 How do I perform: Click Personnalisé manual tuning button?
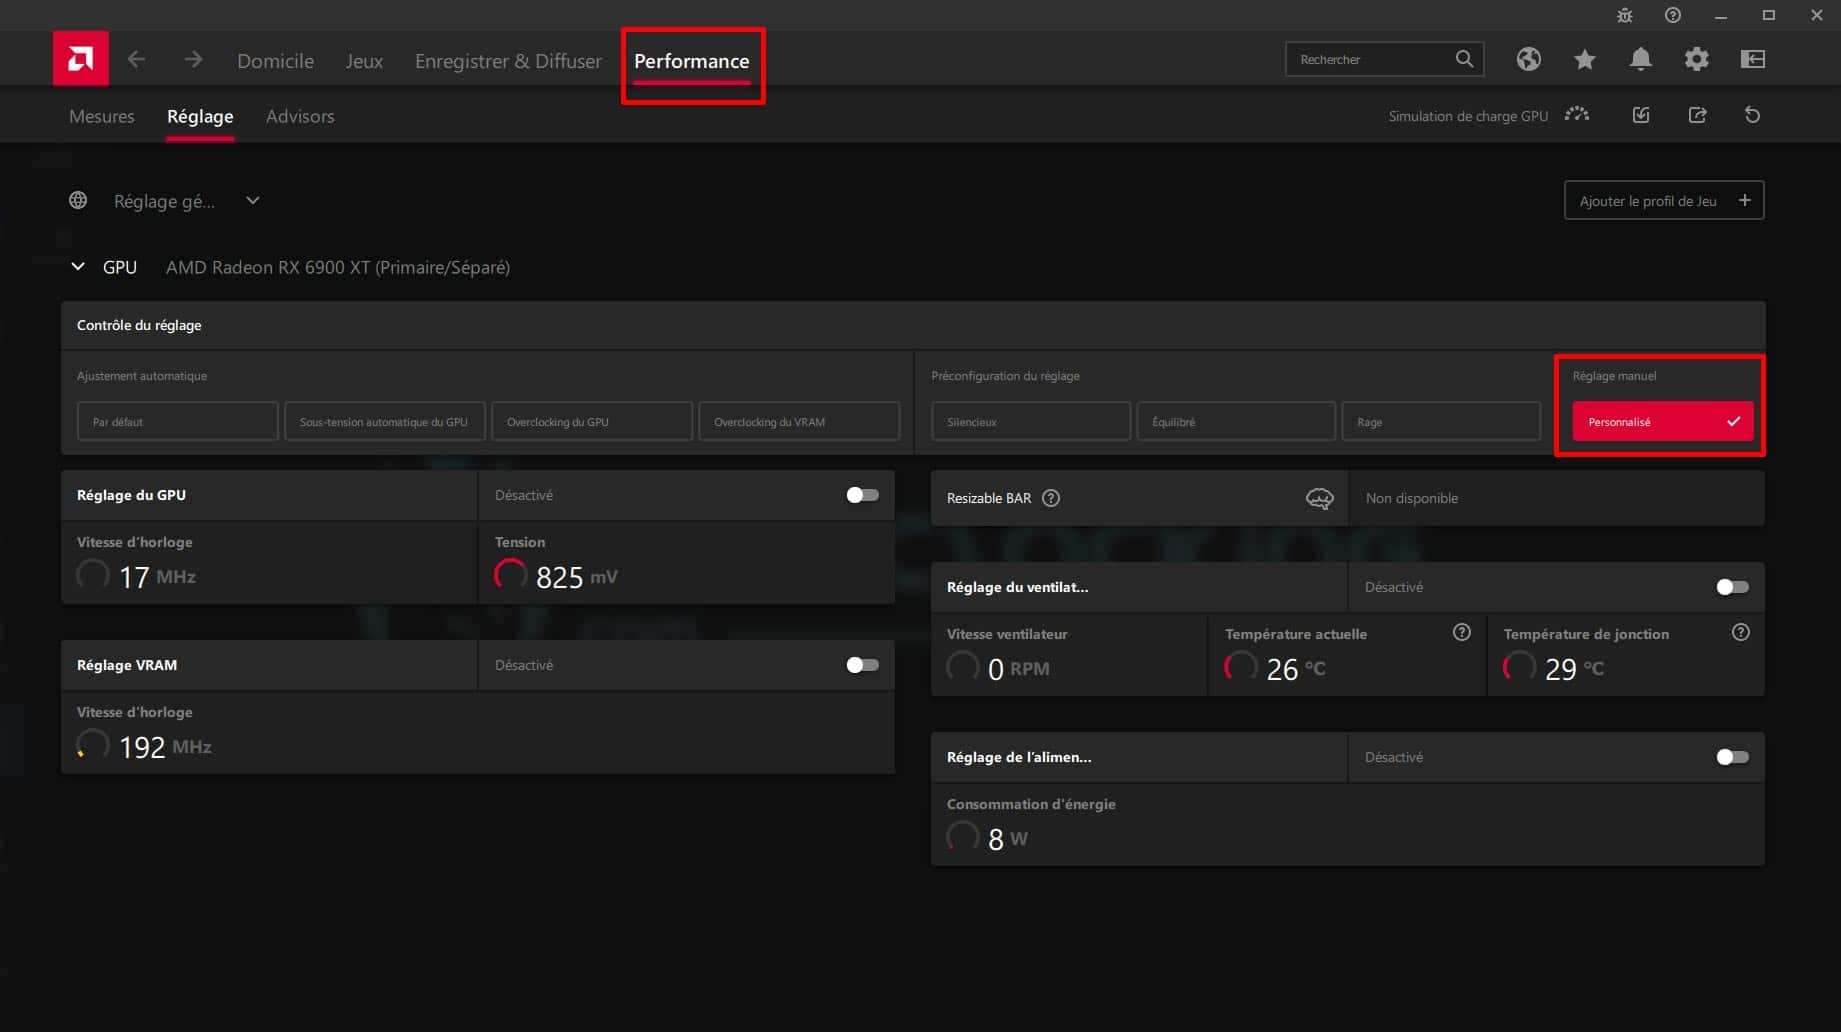coord(1662,421)
